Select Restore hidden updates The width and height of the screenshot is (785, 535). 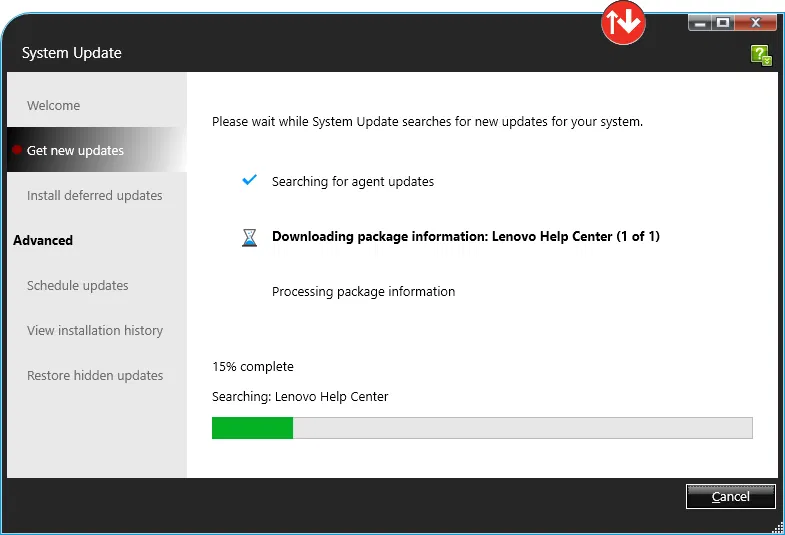[x=95, y=375]
